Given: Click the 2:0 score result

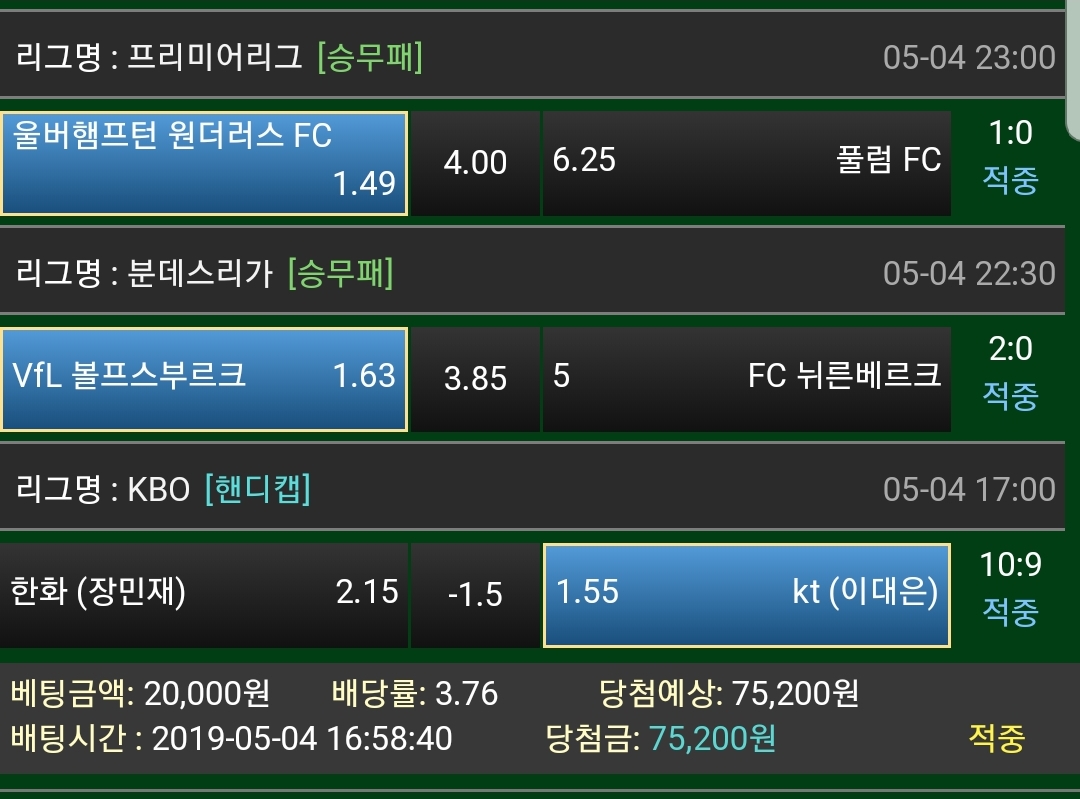Looking at the screenshot, I should coord(1010,349).
